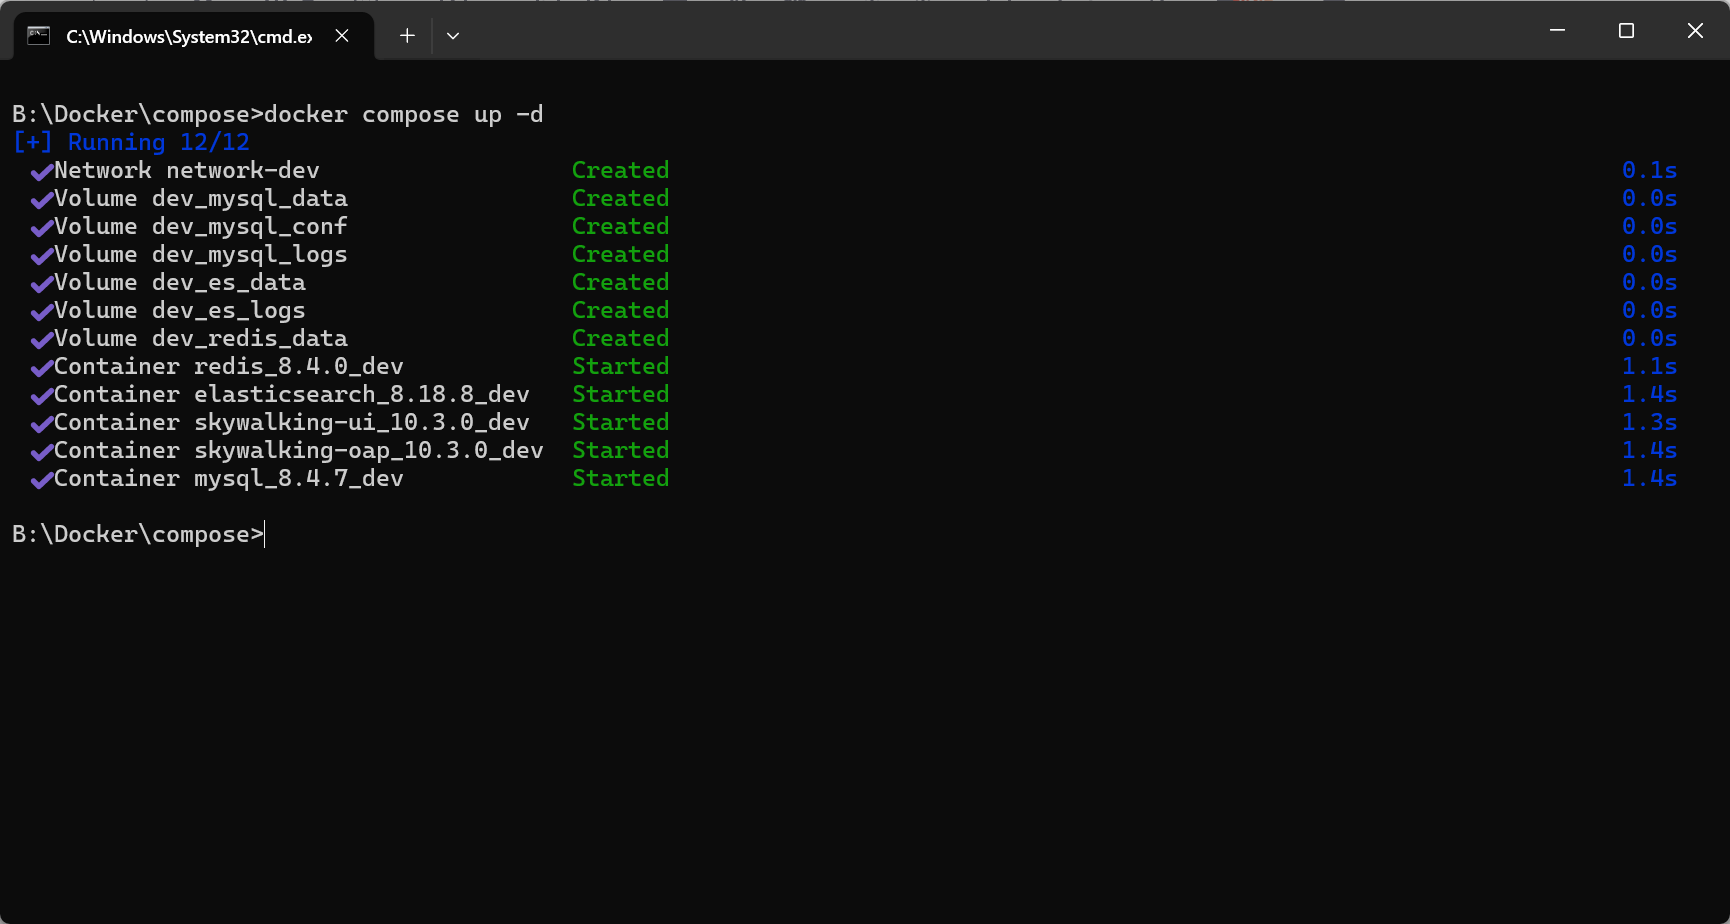This screenshot has height=924, width=1730.
Task: Click 'Volume dev_es_logs' line
Action: coord(180,310)
